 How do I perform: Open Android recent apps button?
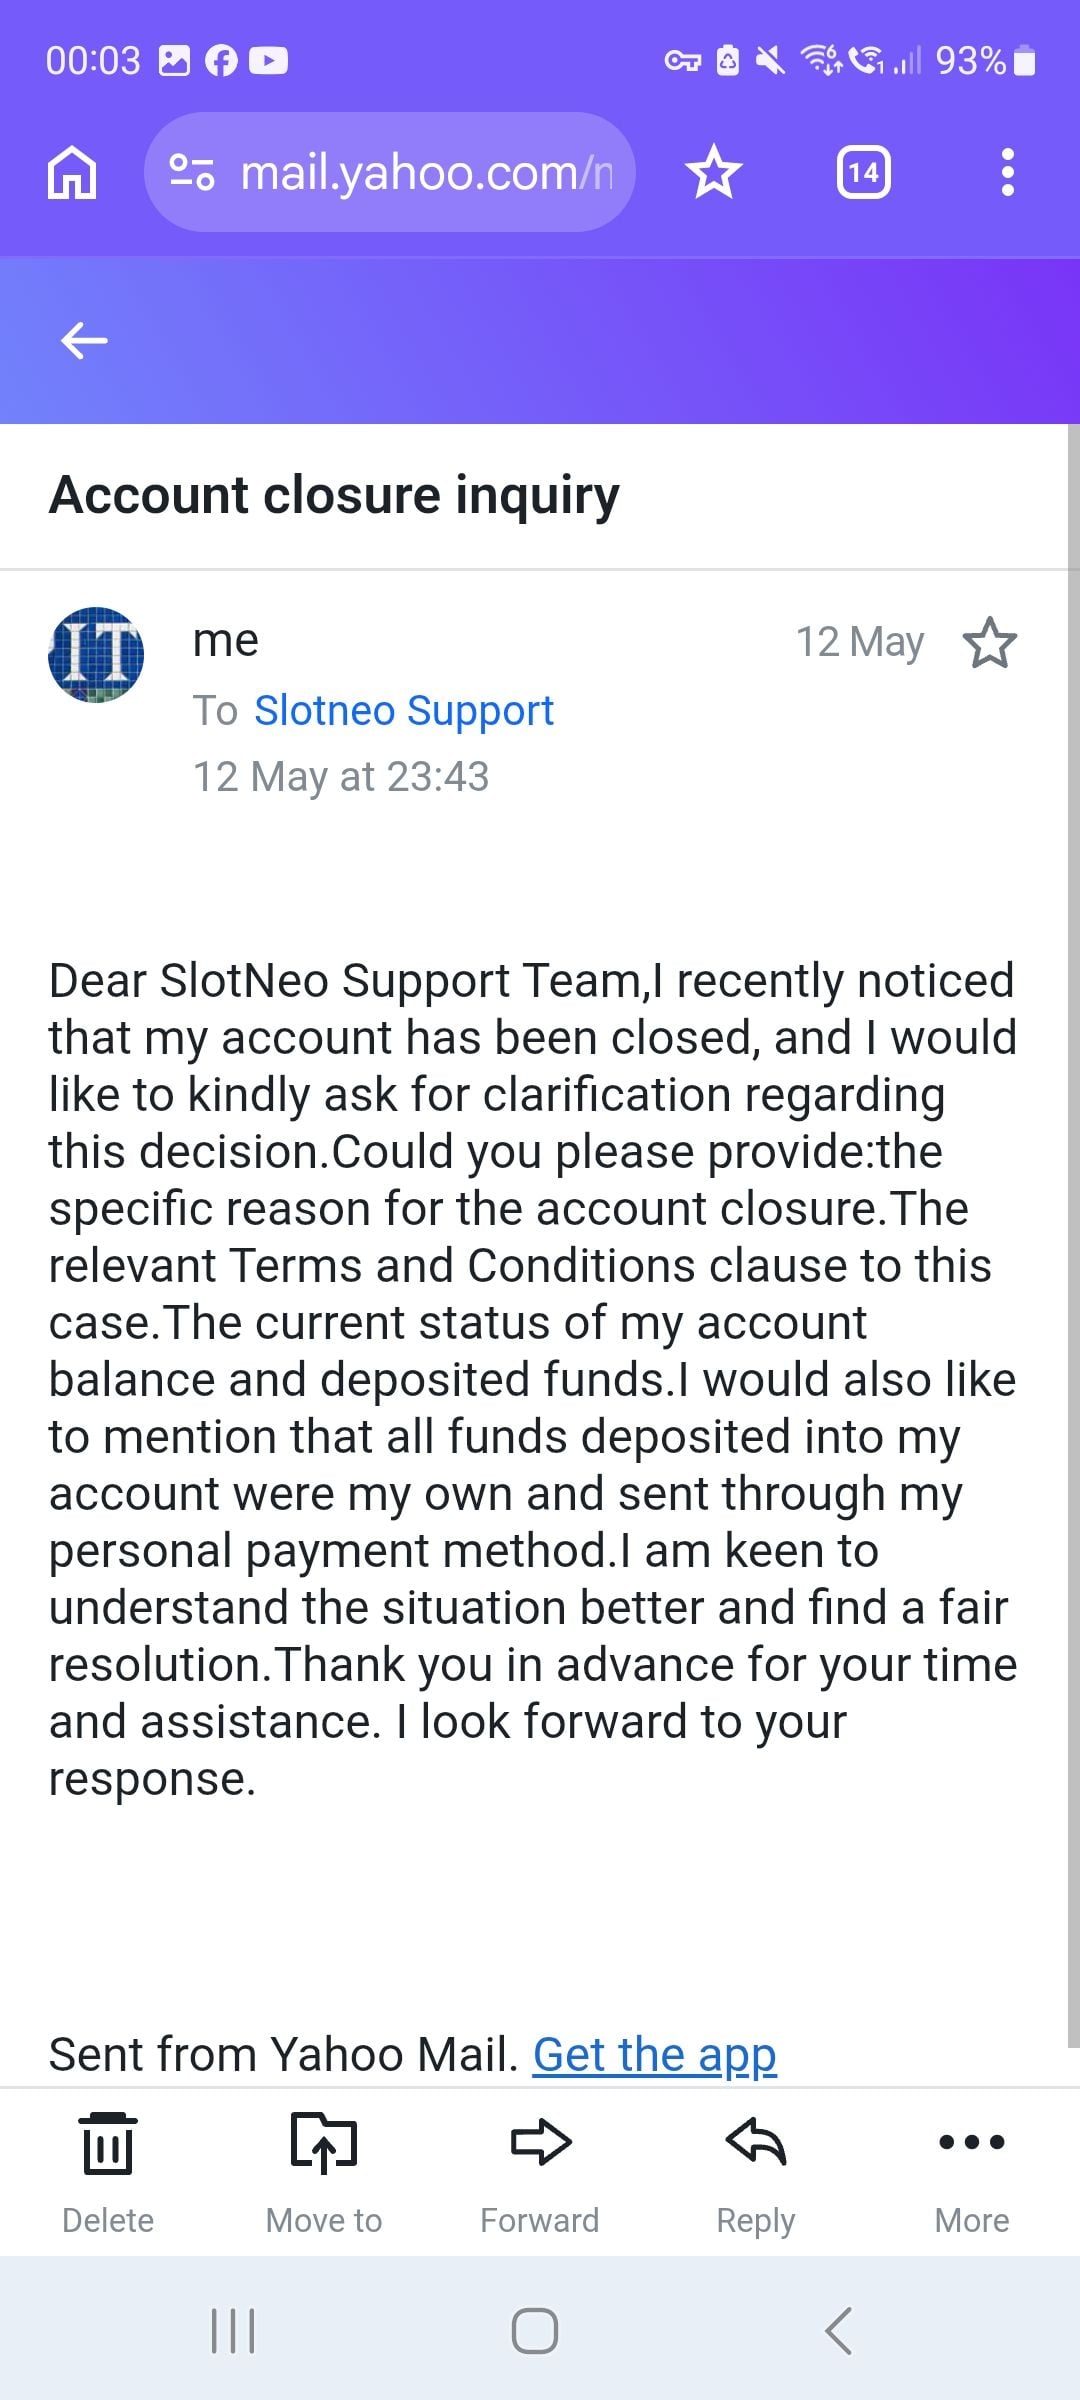click(x=234, y=2331)
